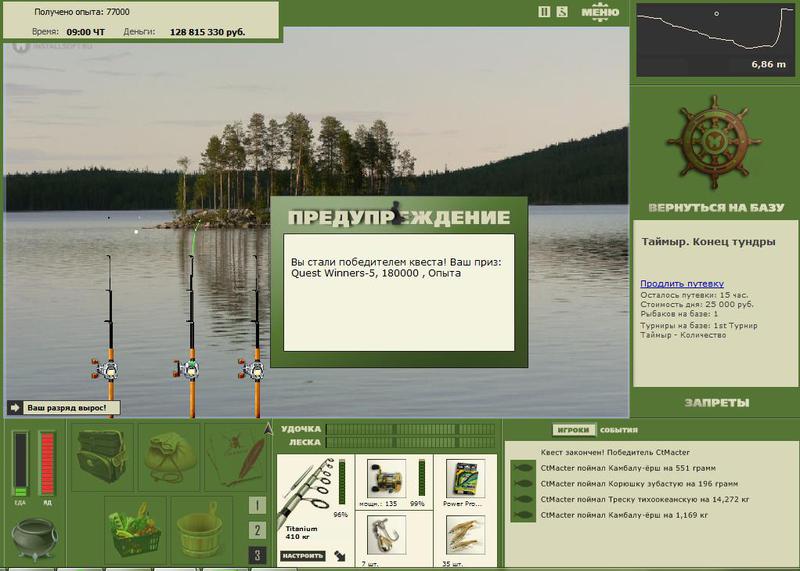Pause the game with the pause icon
This screenshot has width=800, height=571.
click(x=544, y=12)
